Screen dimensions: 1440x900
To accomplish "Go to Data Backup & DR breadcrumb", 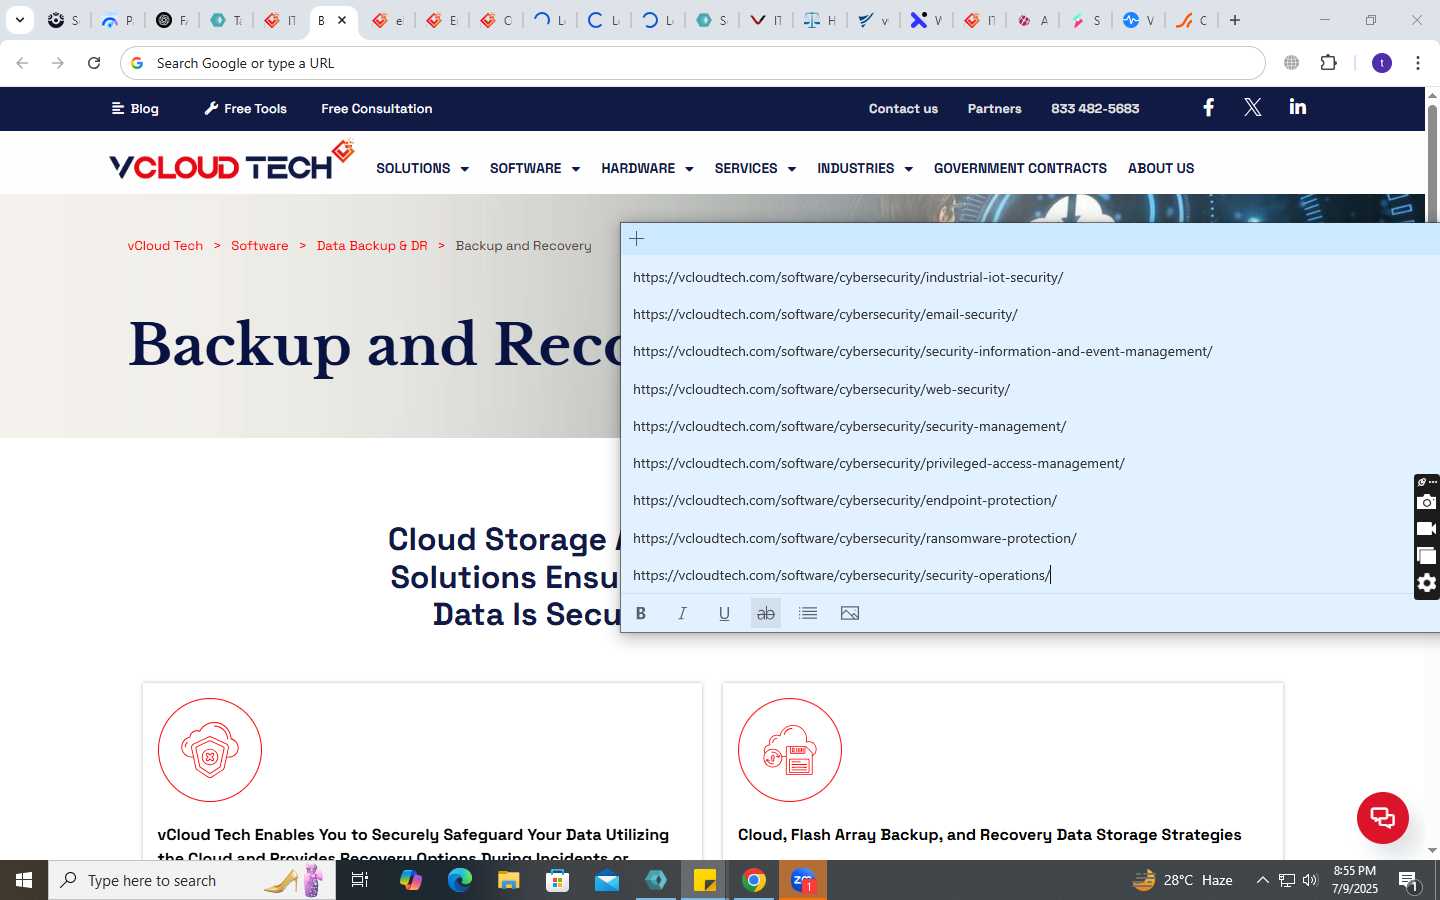I will (x=372, y=246).
